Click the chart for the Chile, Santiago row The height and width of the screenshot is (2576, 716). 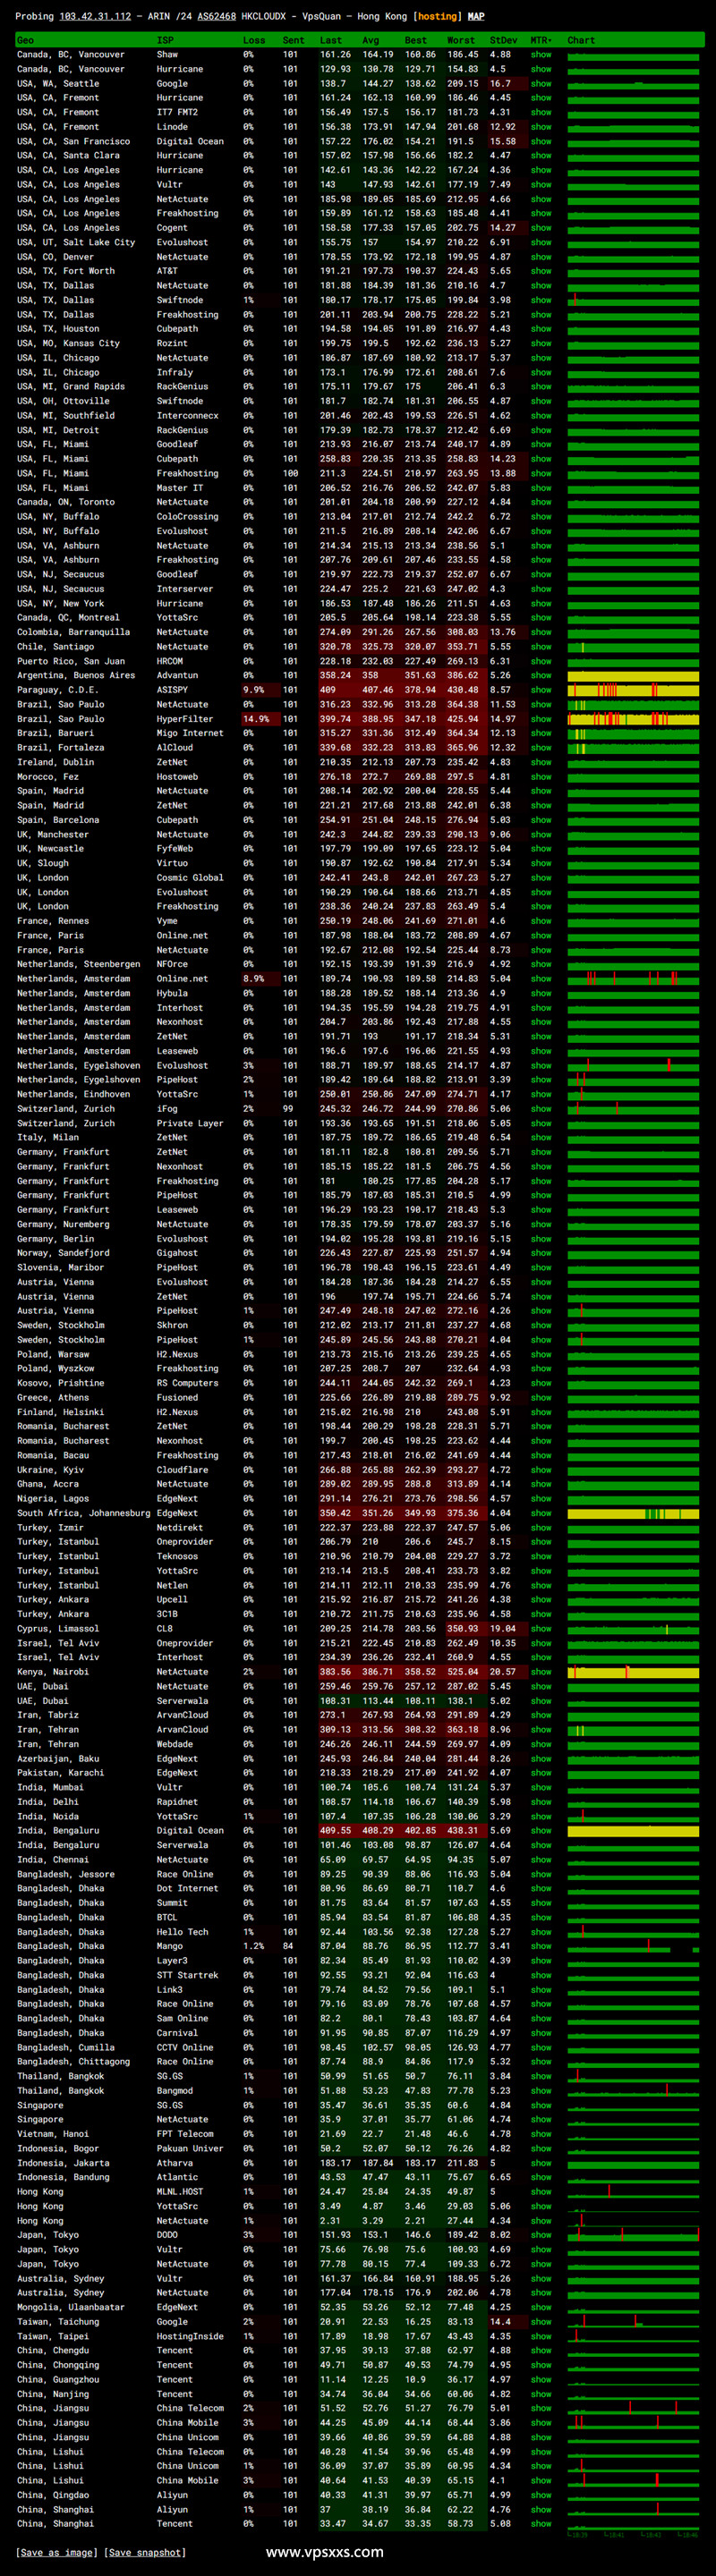click(x=633, y=647)
